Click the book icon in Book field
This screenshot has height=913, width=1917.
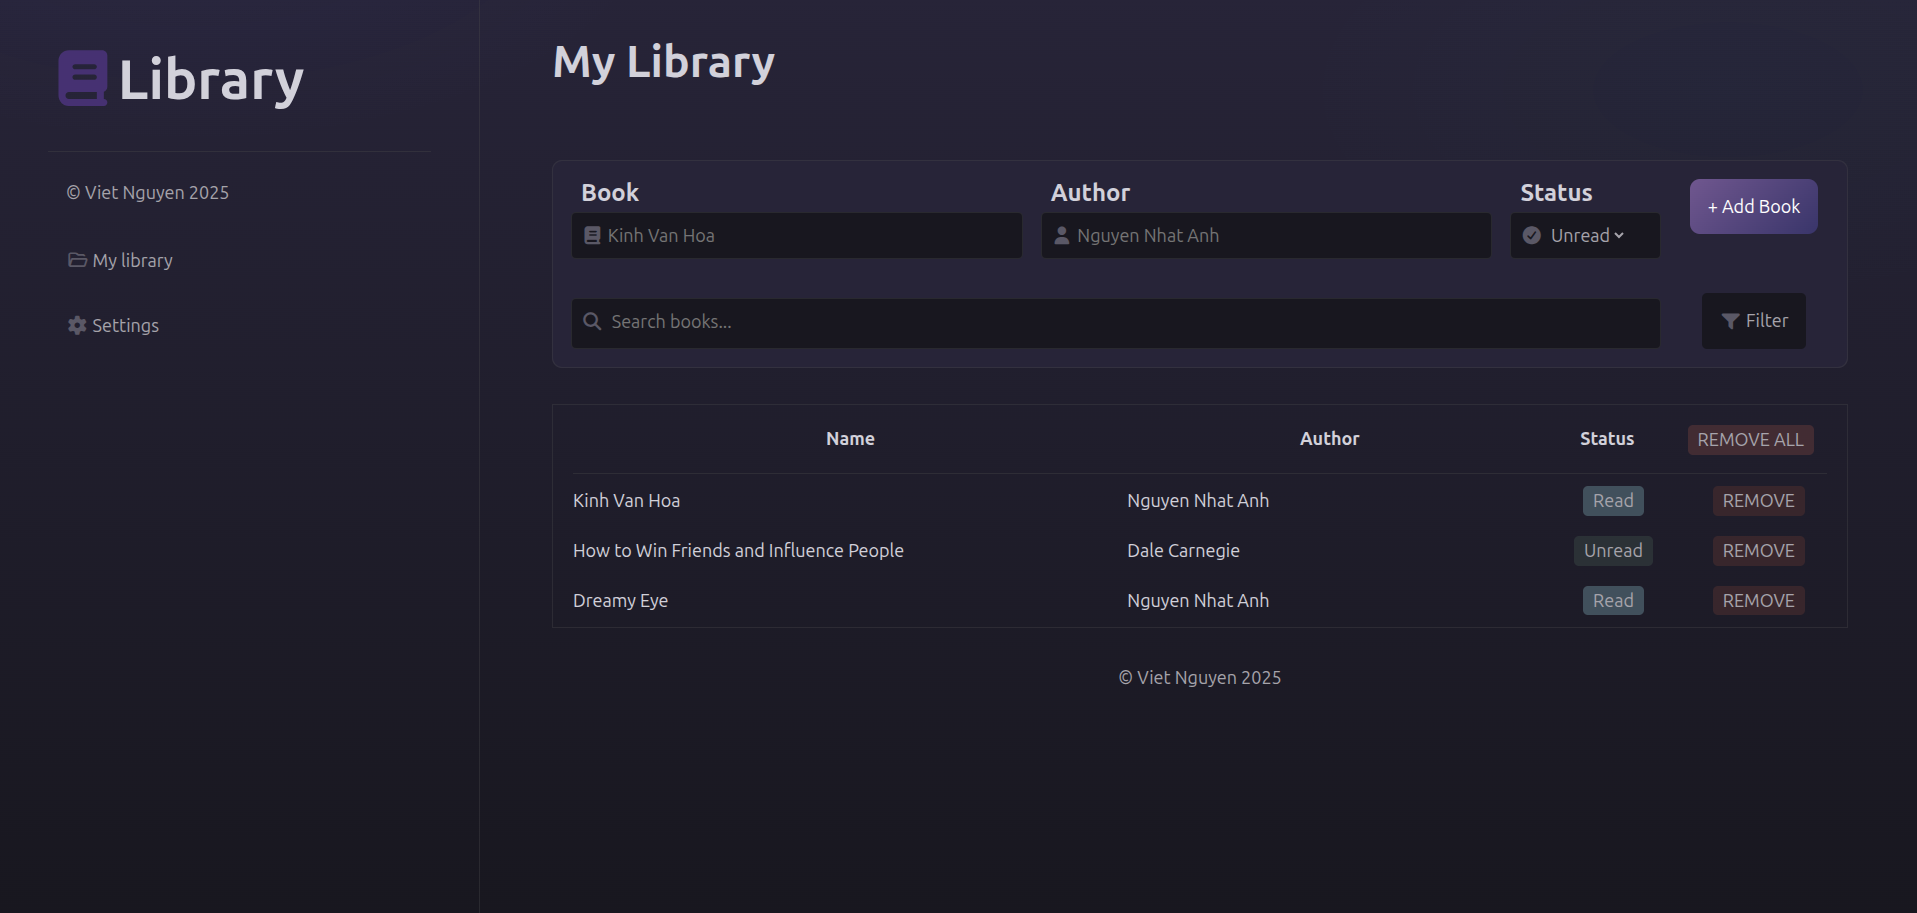[592, 236]
